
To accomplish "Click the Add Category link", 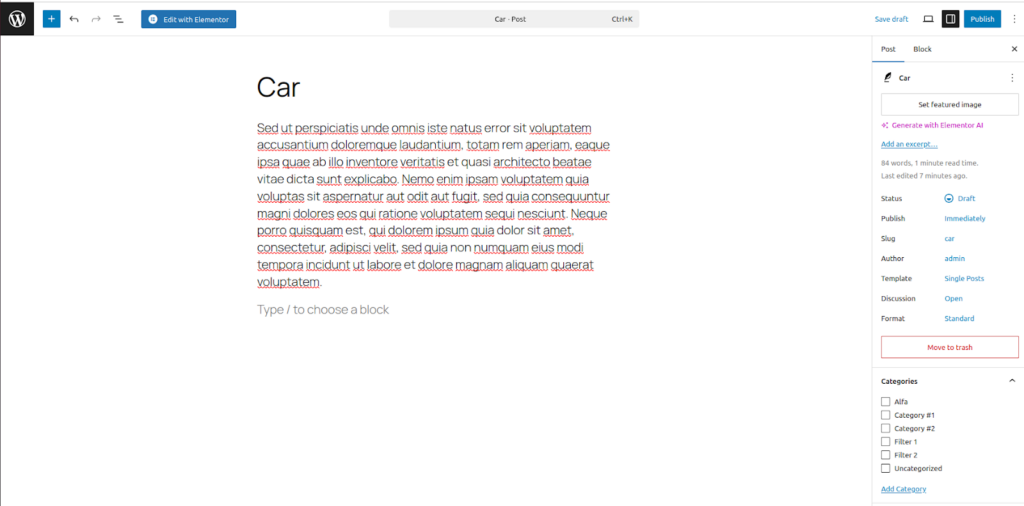I will [x=903, y=489].
